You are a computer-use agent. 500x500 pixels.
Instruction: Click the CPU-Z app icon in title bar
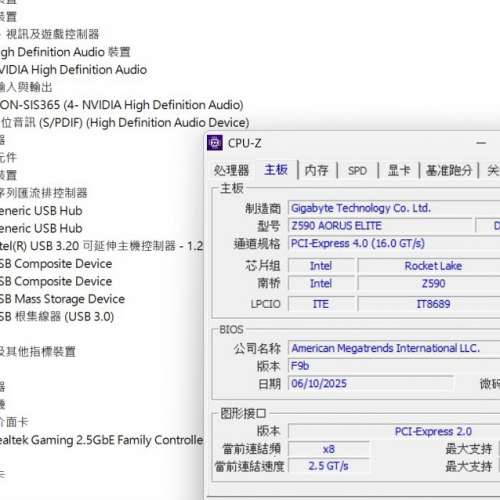coord(215,143)
